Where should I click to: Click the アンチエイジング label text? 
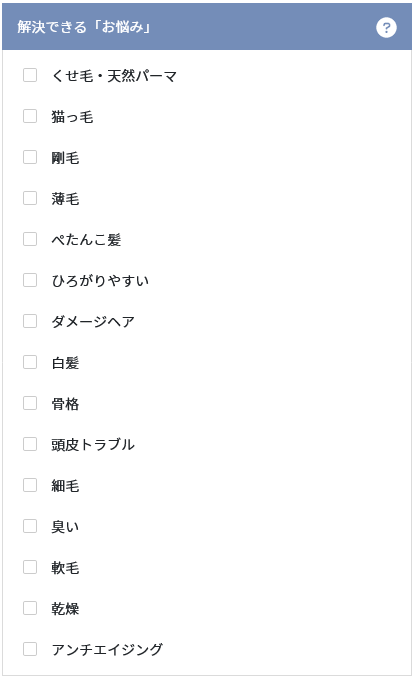point(107,649)
